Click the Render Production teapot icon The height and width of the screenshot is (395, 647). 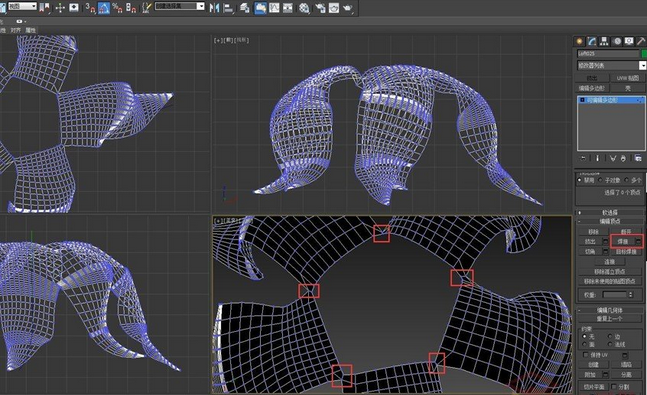coord(348,8)
